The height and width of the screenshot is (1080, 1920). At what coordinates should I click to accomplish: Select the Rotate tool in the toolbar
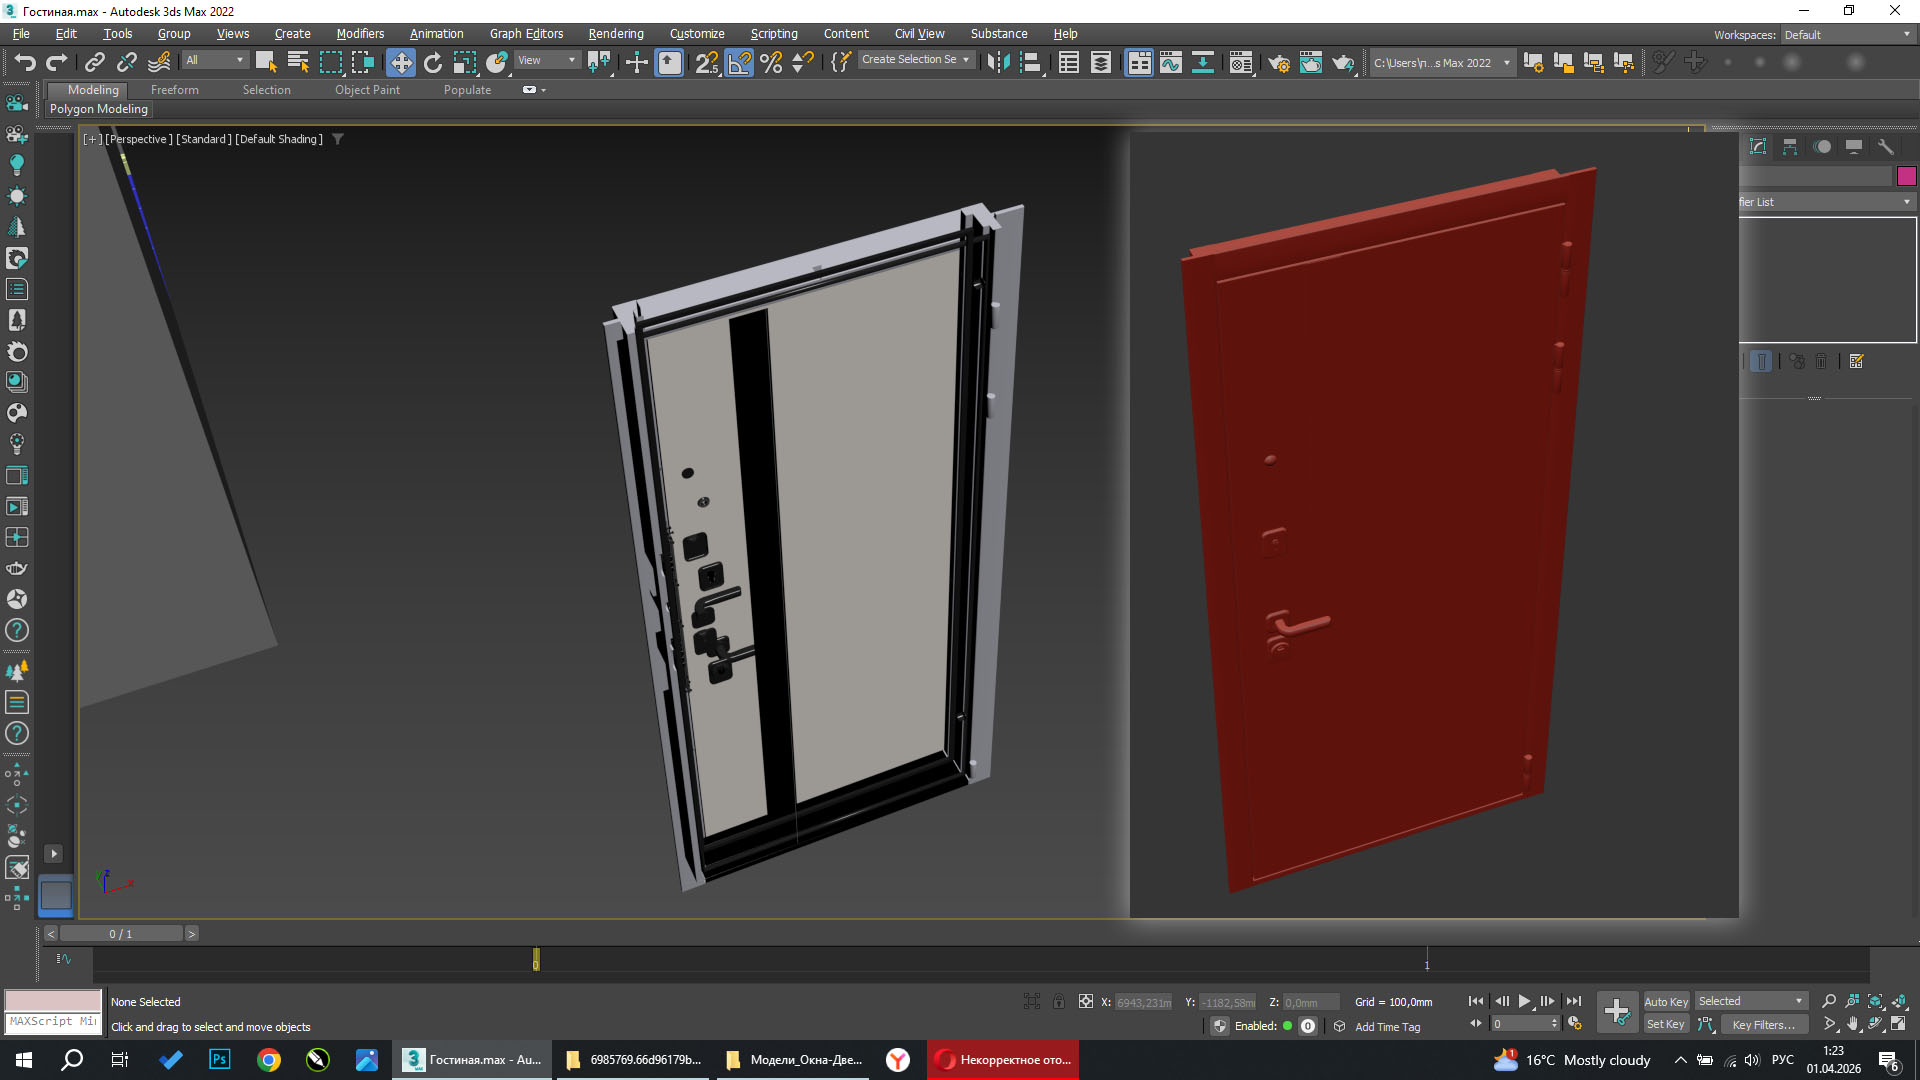432,63
